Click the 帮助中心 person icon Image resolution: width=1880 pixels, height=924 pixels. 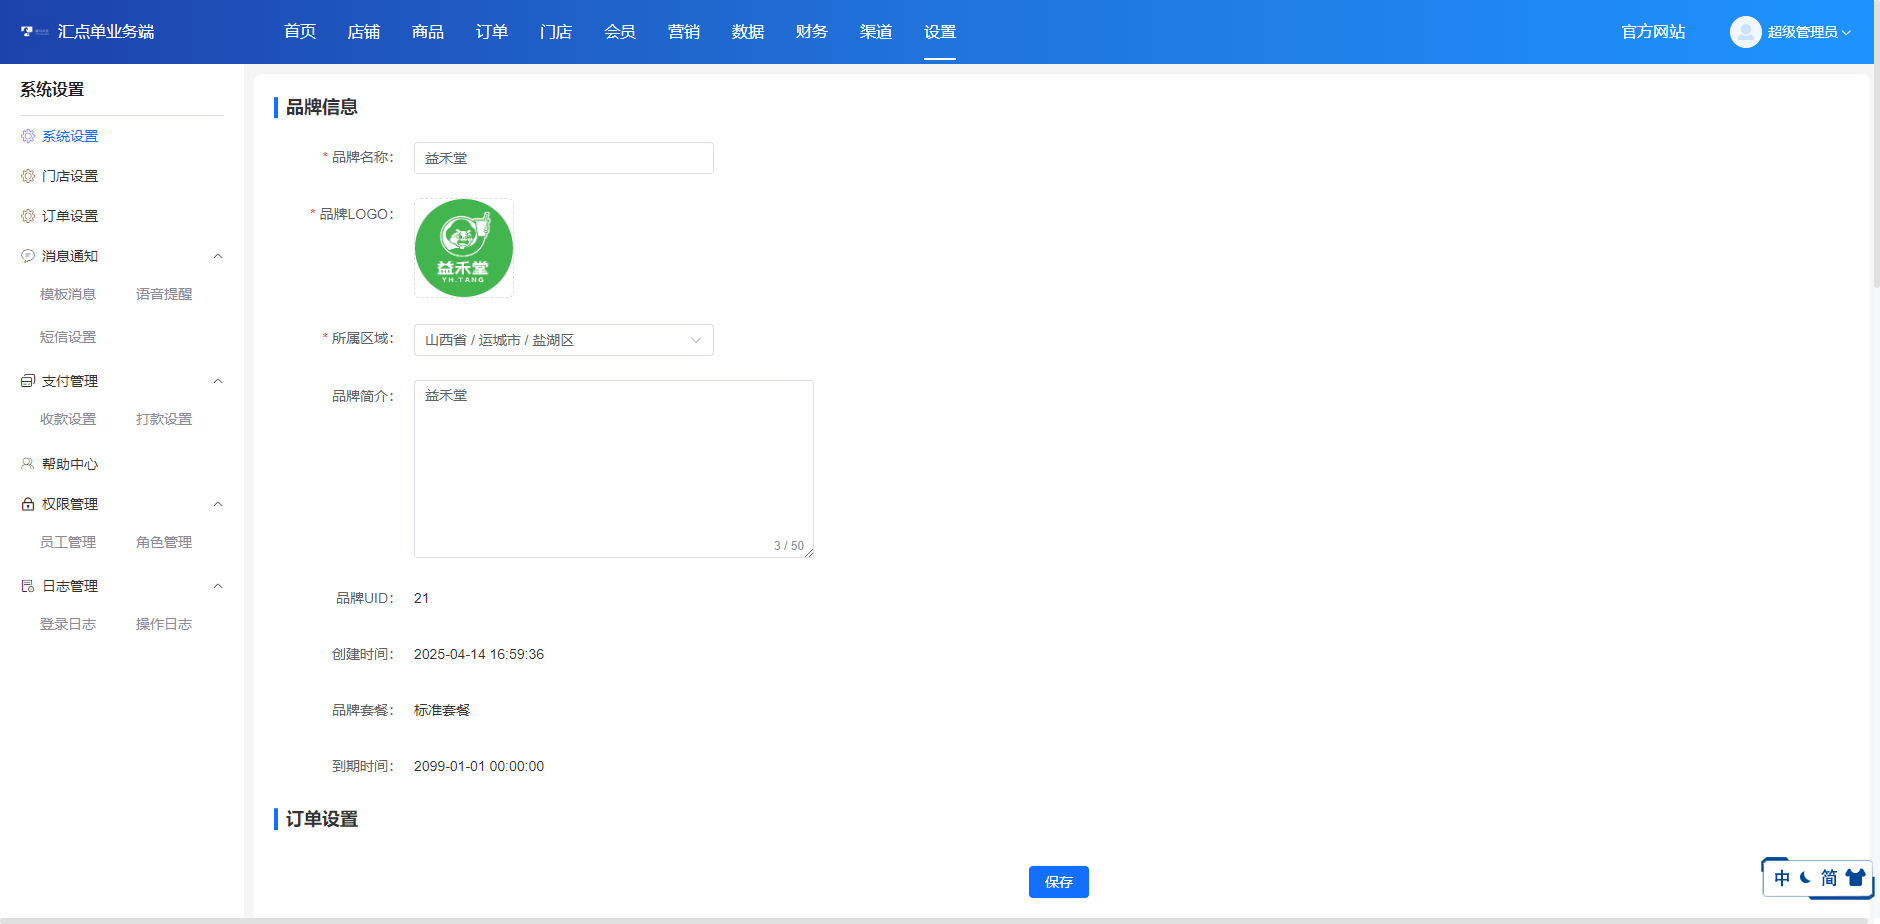pyautogui.click(x=28, y=464)
